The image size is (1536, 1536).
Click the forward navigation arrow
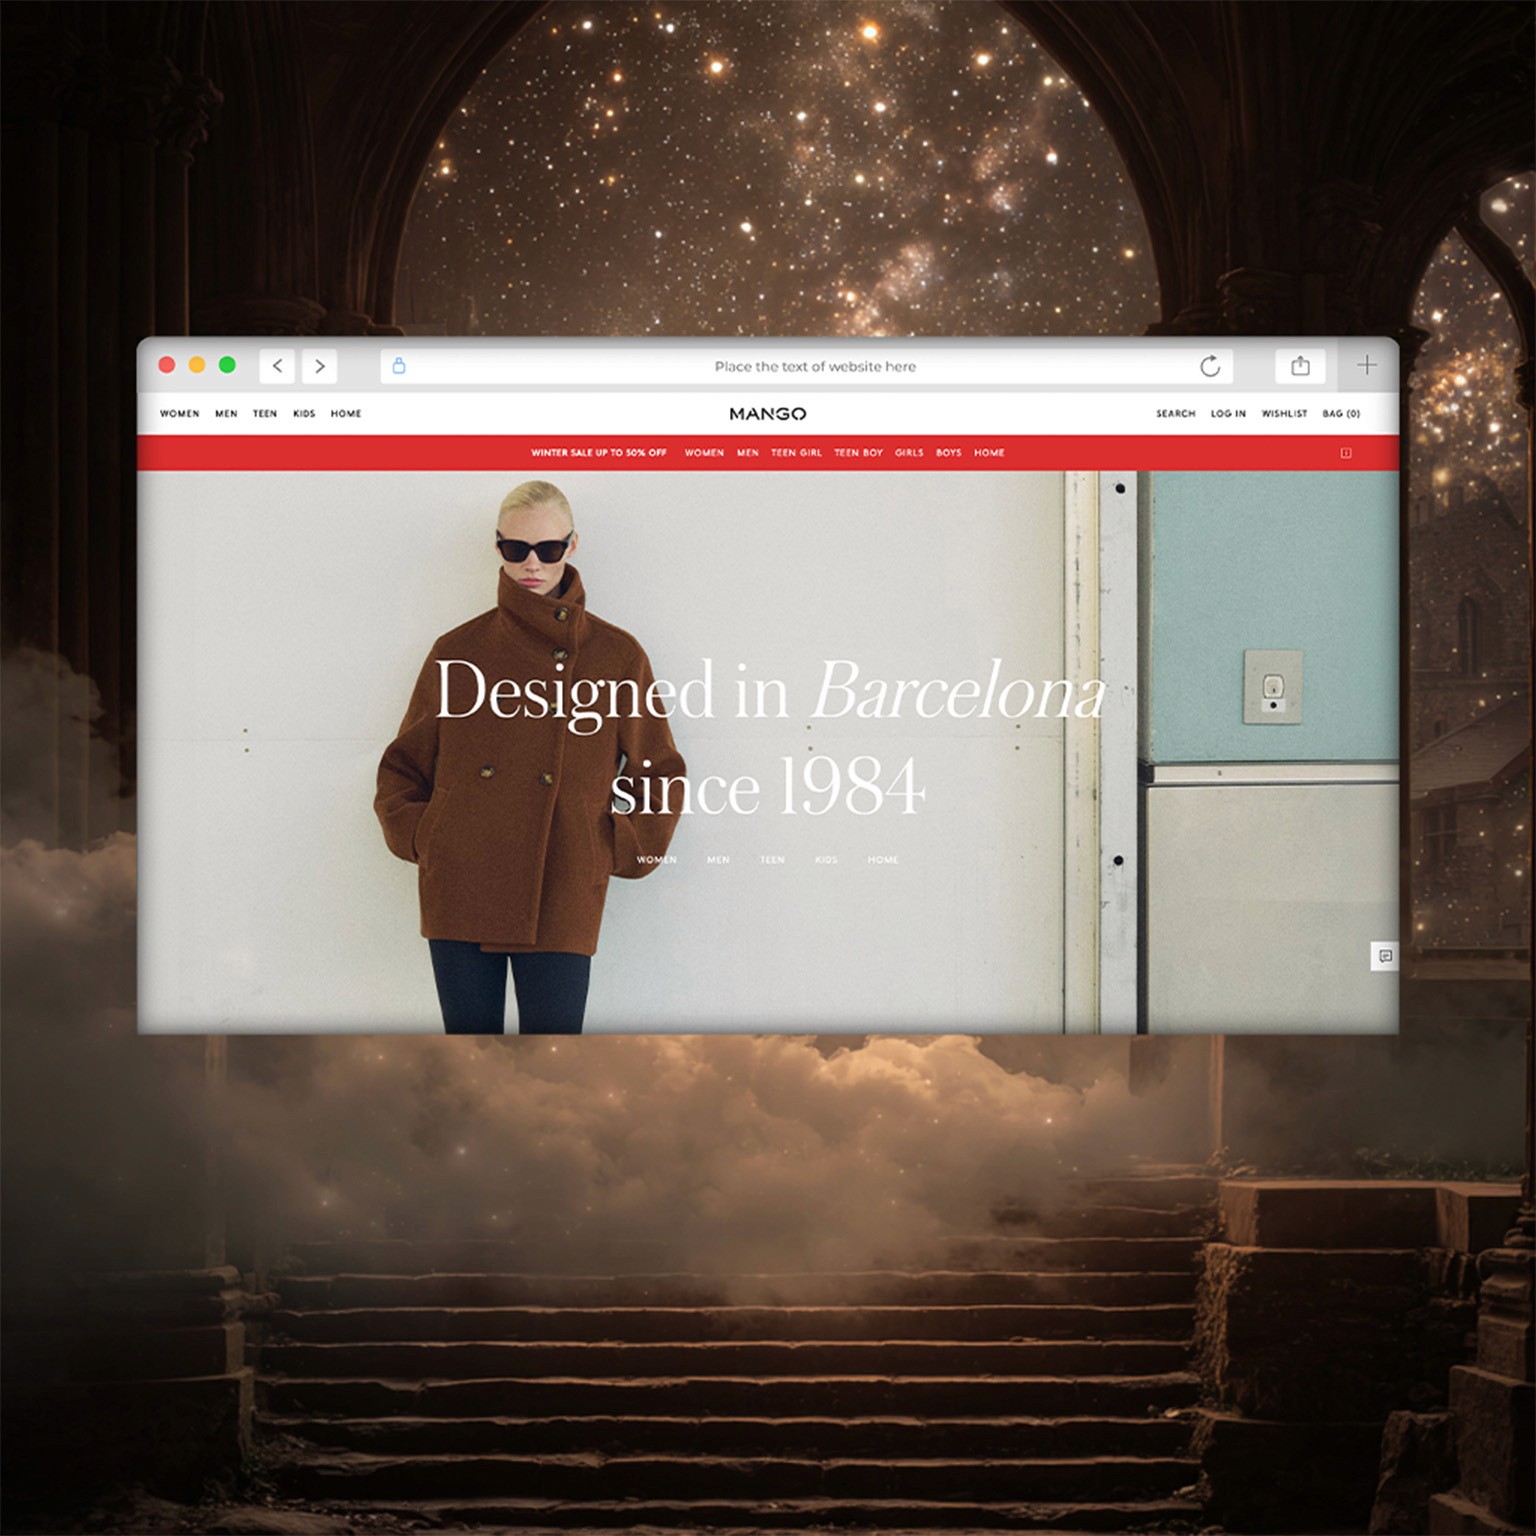(319, 366)
